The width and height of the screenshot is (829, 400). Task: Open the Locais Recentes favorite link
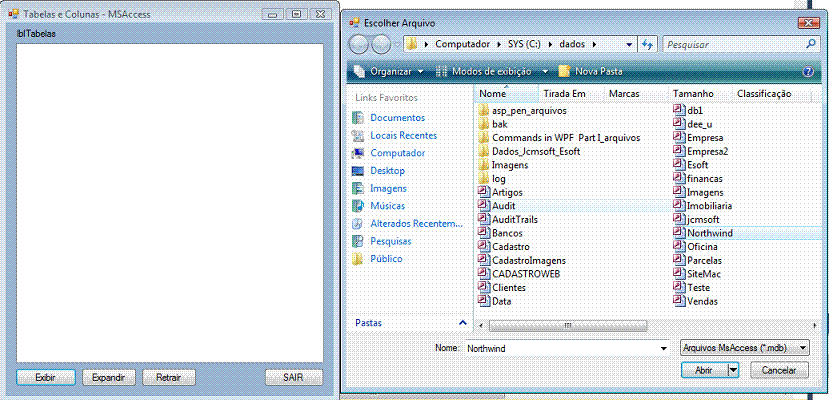pyautogui.click(x=403, y=135)
